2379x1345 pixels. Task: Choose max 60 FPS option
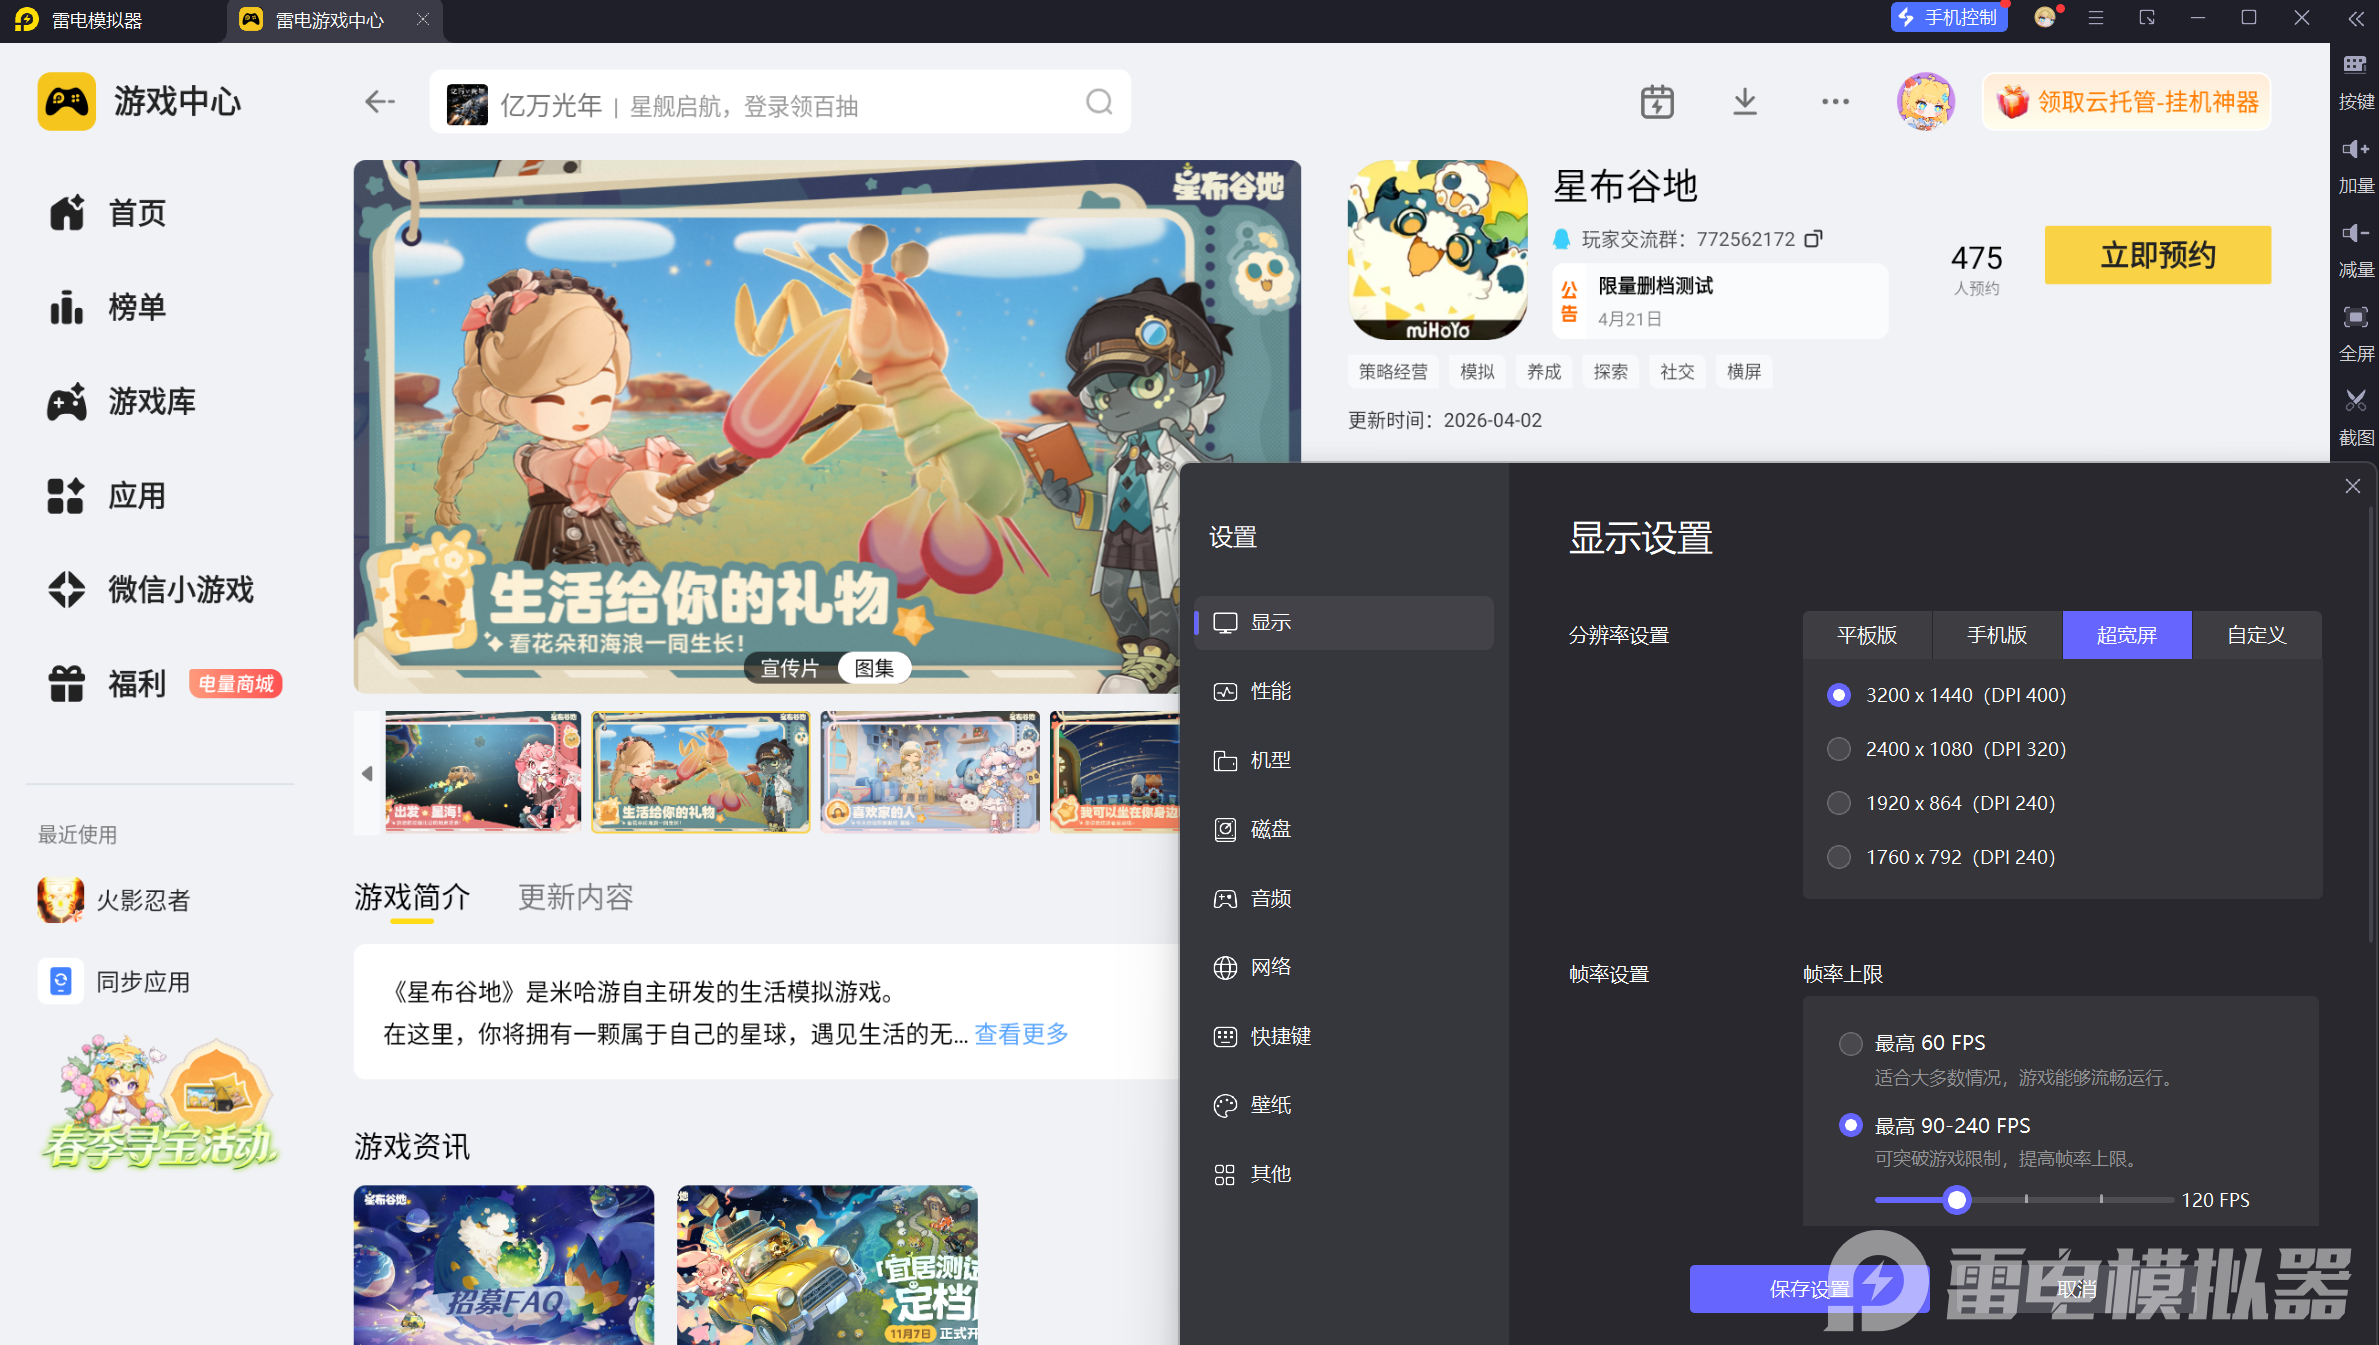pos(1850,1044)
